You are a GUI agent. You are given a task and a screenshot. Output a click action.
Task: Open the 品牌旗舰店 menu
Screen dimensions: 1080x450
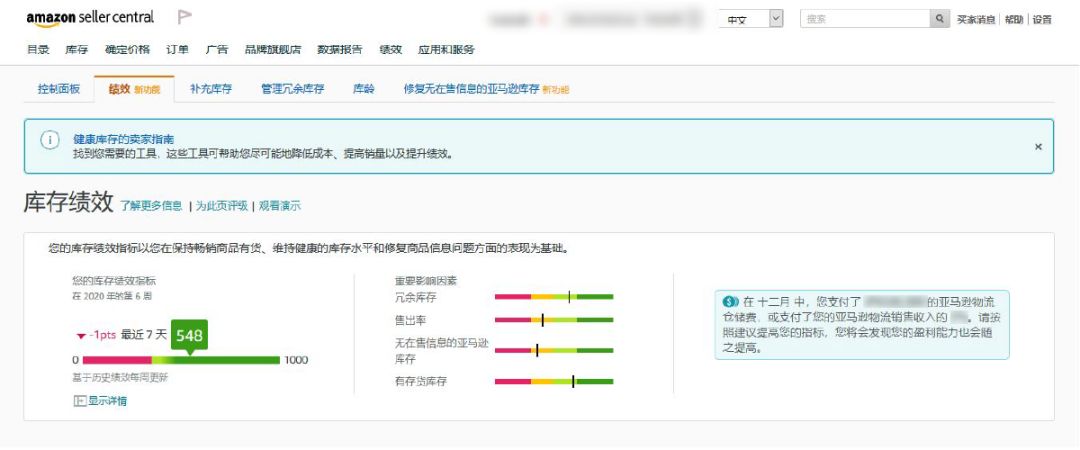coord(273,50)
